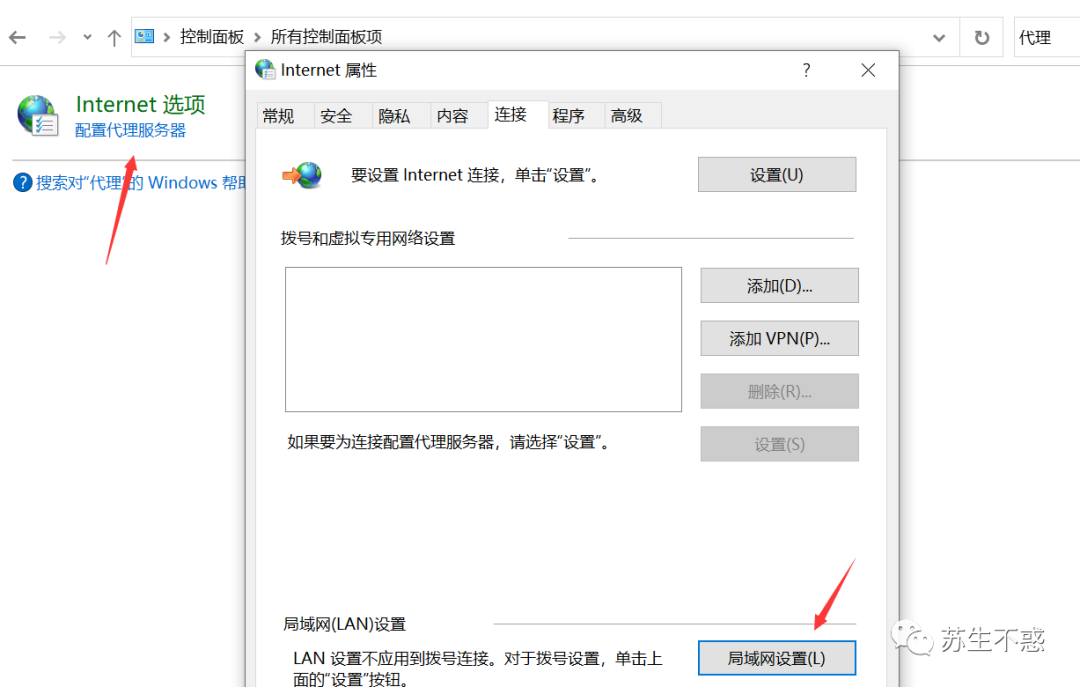The height and width of the screenshot is (687, 1080).
Task: Click the forward navigation arrow
Action: [57, 37]
